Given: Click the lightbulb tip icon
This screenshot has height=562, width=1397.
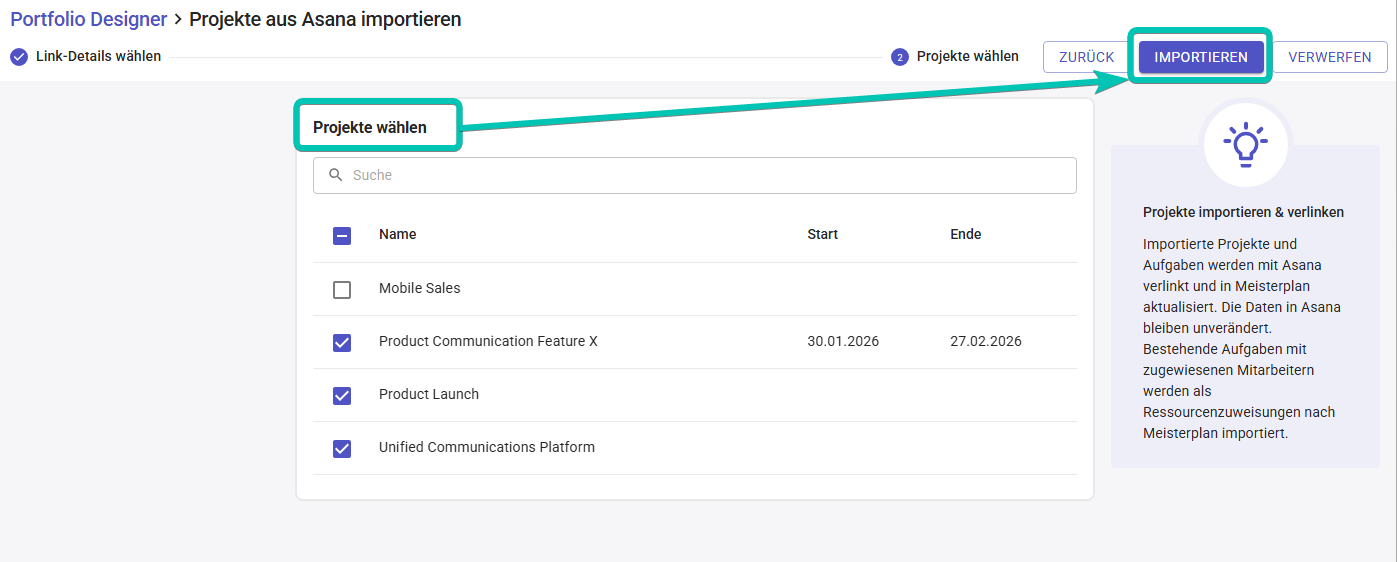Looking at the screenshot, I should coord(1245,144).
